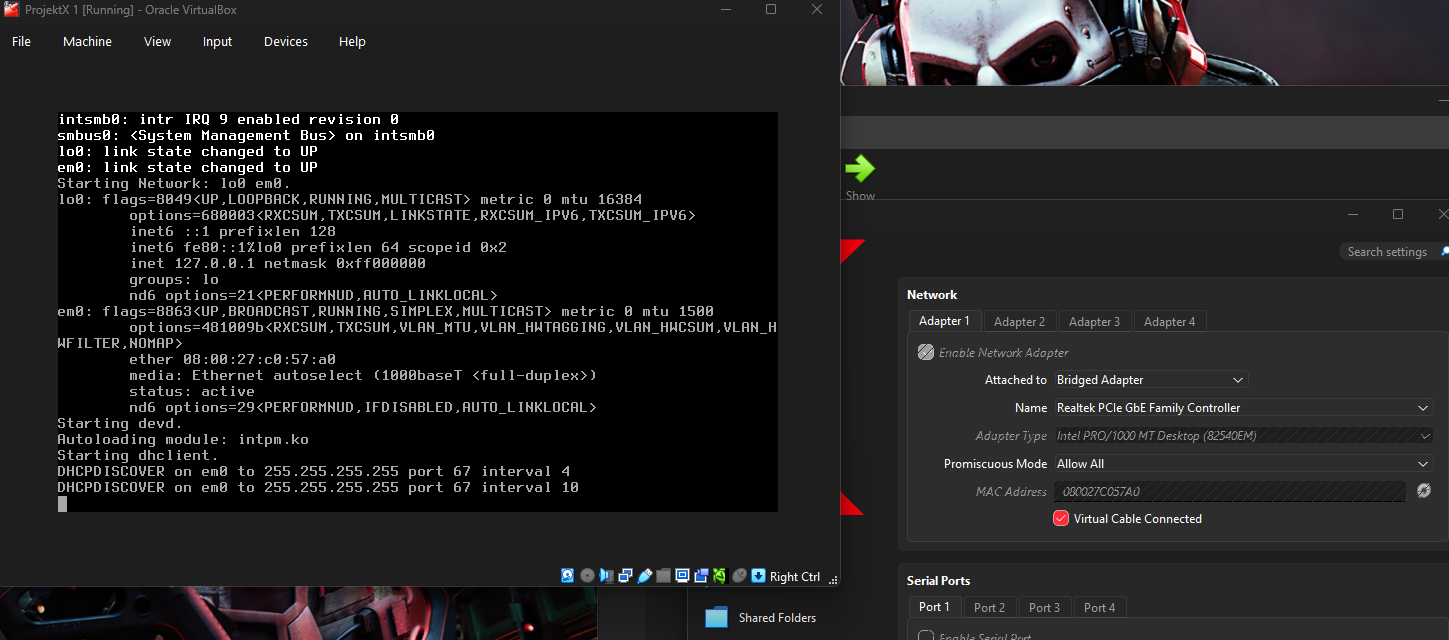Open the display status bar icon
Image resolution: width=1449 pixels, height=640 pixels.
click(x=682, y=575)
